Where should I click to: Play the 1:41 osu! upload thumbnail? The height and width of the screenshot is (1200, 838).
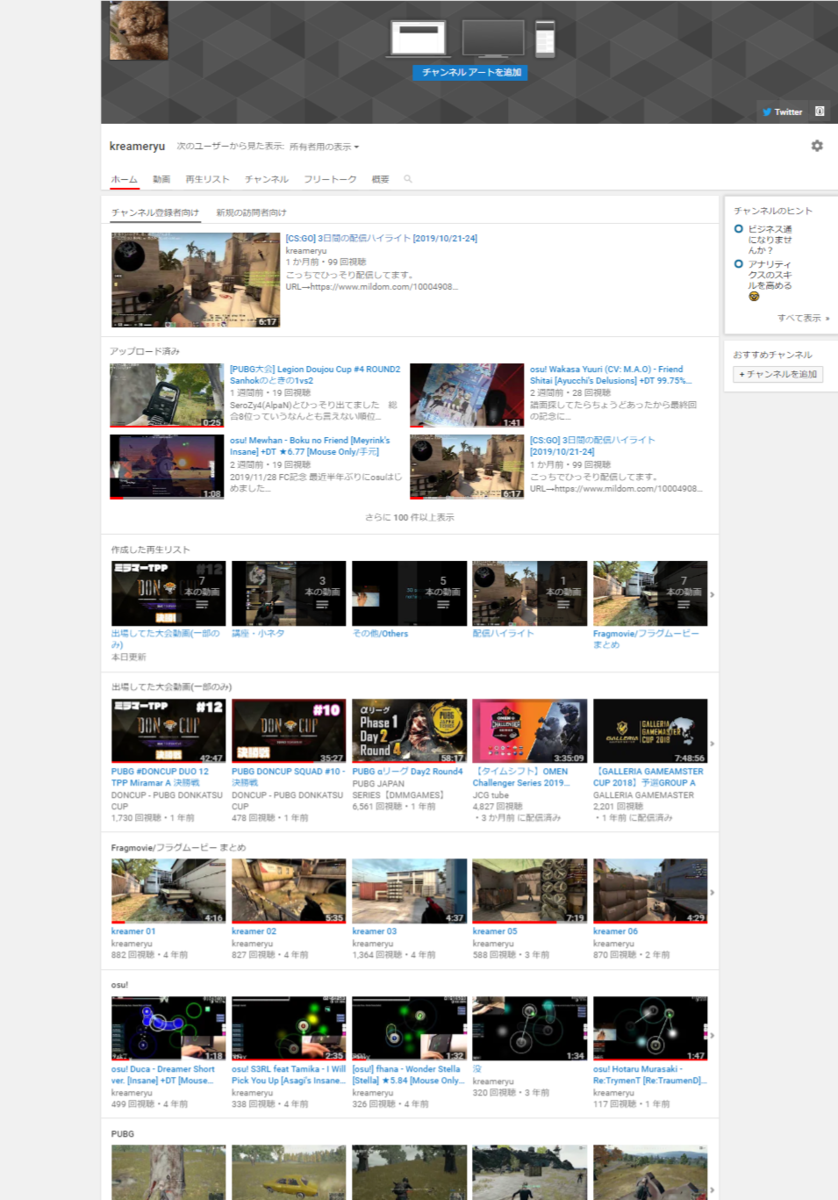pyautogui.click(x=467, y=395)
